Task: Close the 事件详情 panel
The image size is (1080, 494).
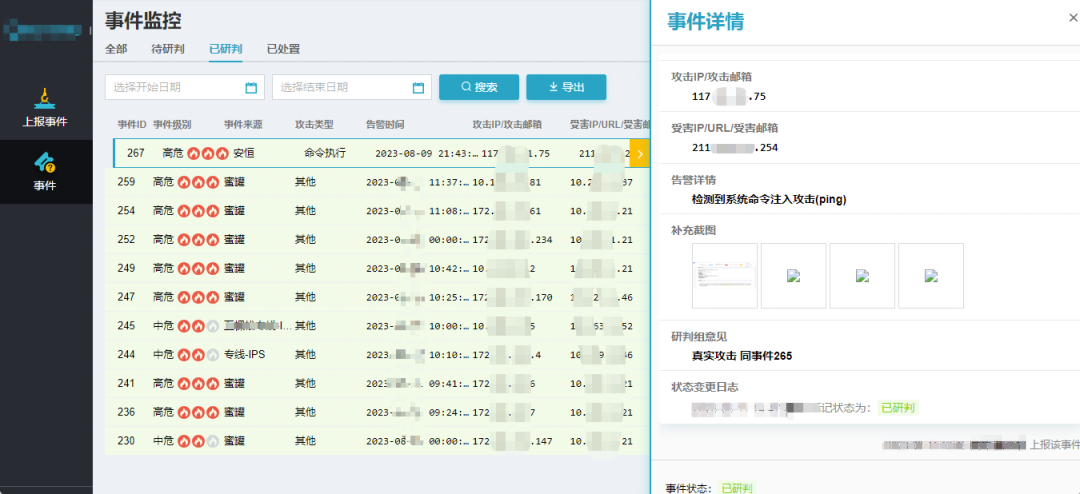Action: [x=1073, y=17]
